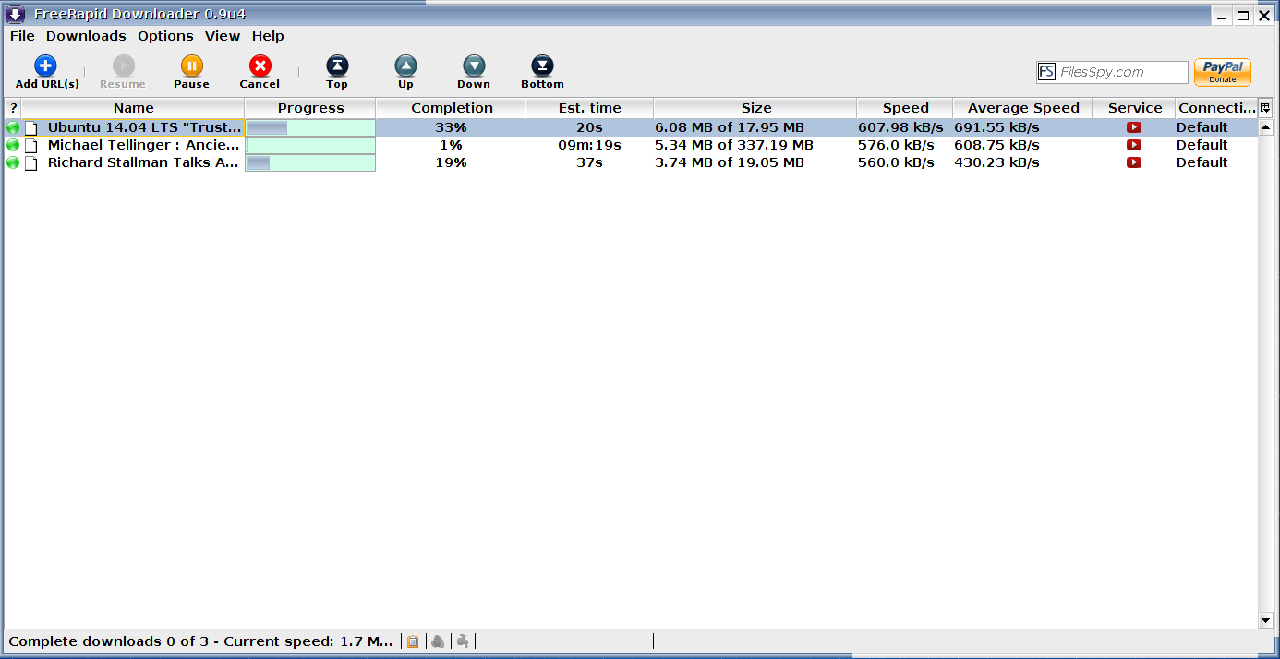Viewport: 1280px width, 659px height.
Task: Open the File menu
Action: pyautogui.click(x=22, y=36)
